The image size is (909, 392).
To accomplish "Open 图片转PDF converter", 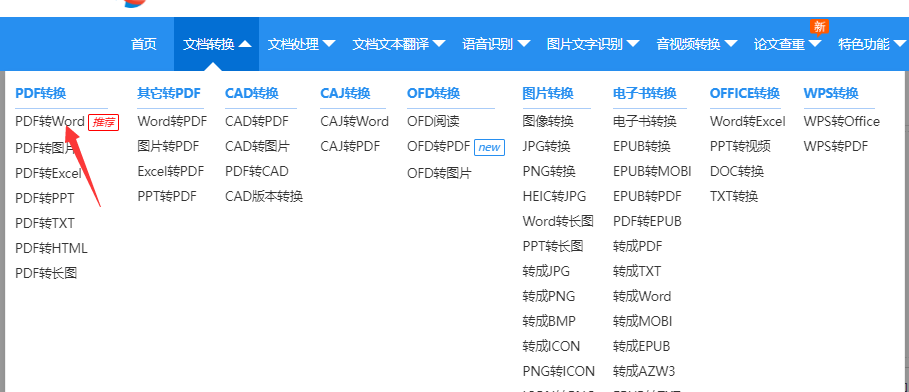I will (168, 147).
